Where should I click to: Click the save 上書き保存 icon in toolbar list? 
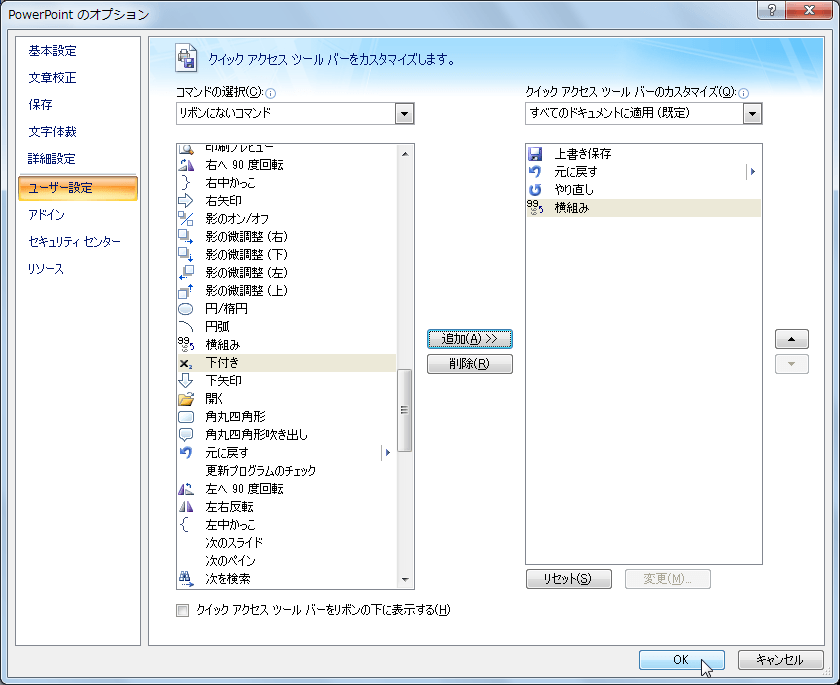click(x=535, y=154)
